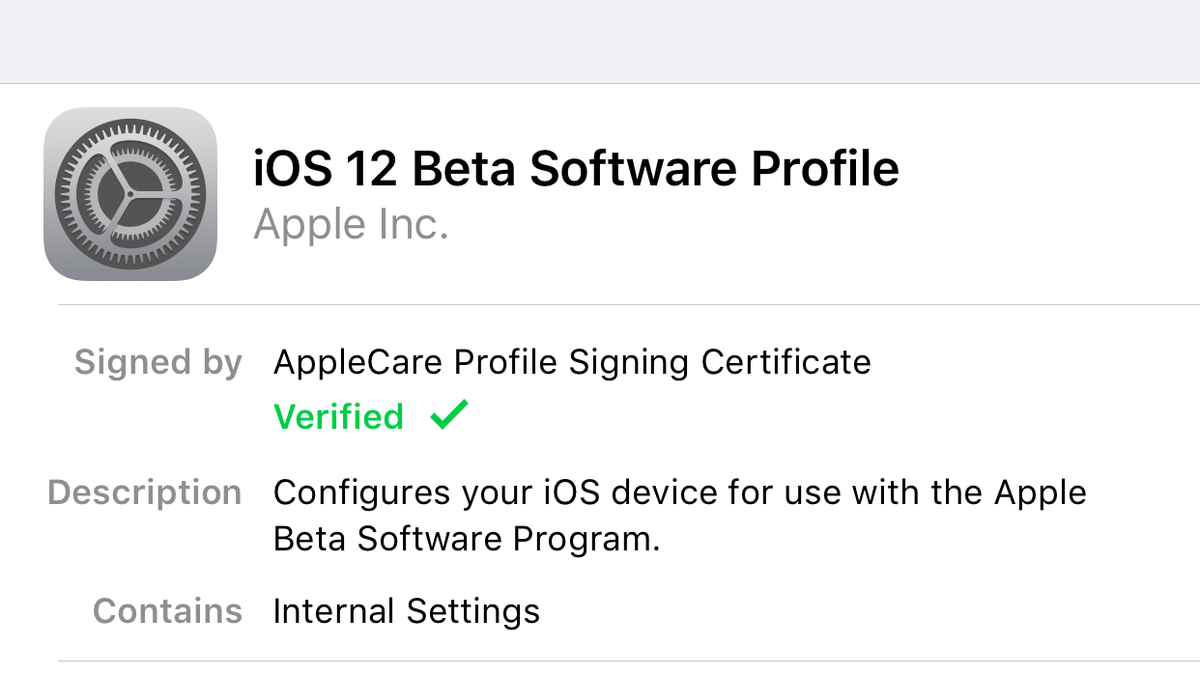Screen dimensions: 1200x675
Task: Select the 'Configures your iOS device' description line
Action: 680,493
